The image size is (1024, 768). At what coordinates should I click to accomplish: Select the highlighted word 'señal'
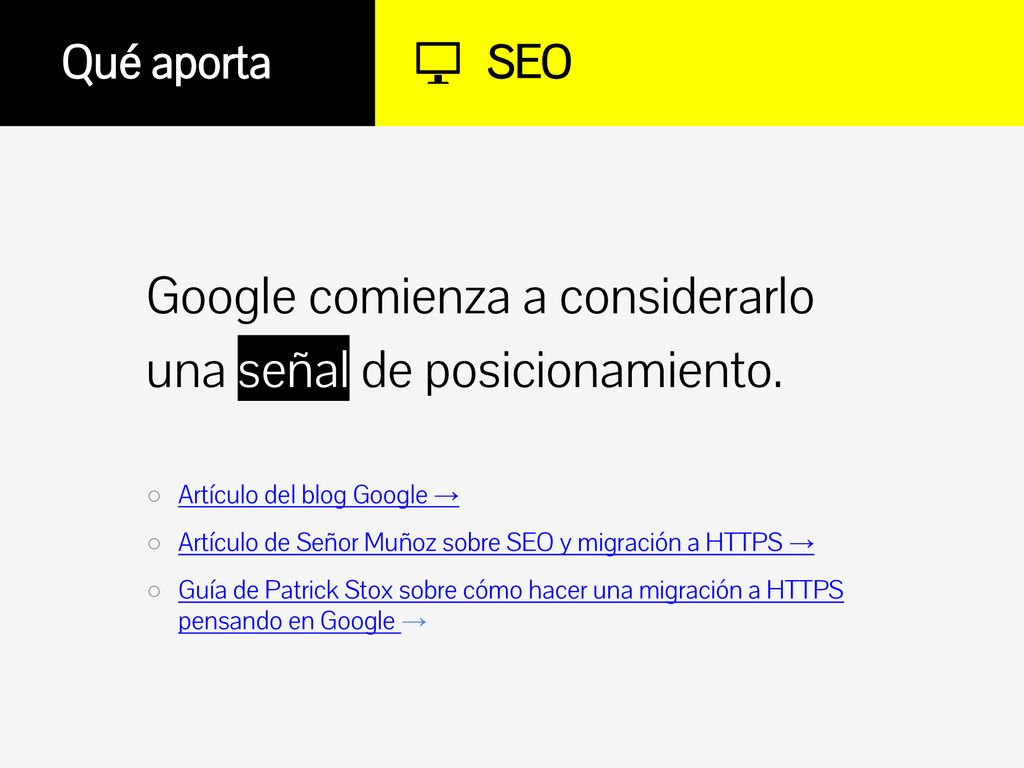point(293,368)
